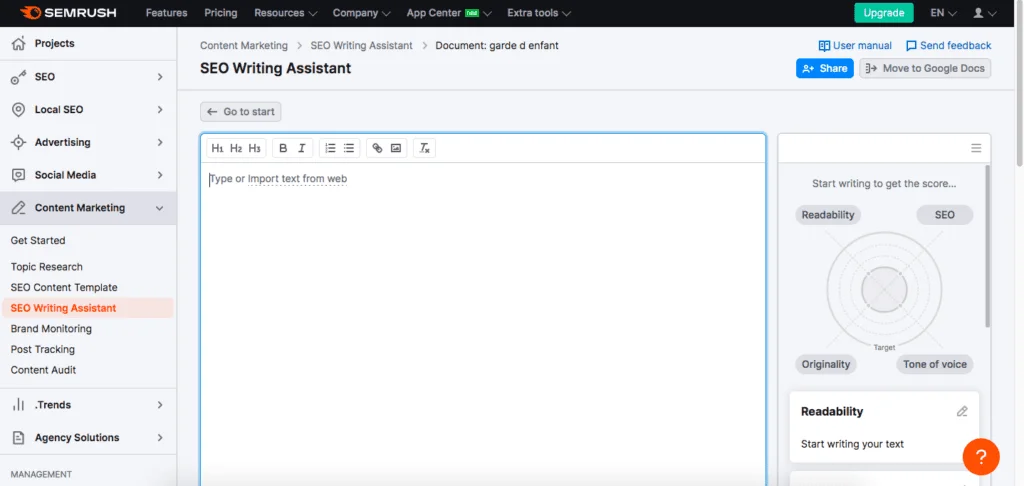Click the Go to start button
Image resolution: width=1024 pixels, height=486 pixels.
tap(241, 112)
